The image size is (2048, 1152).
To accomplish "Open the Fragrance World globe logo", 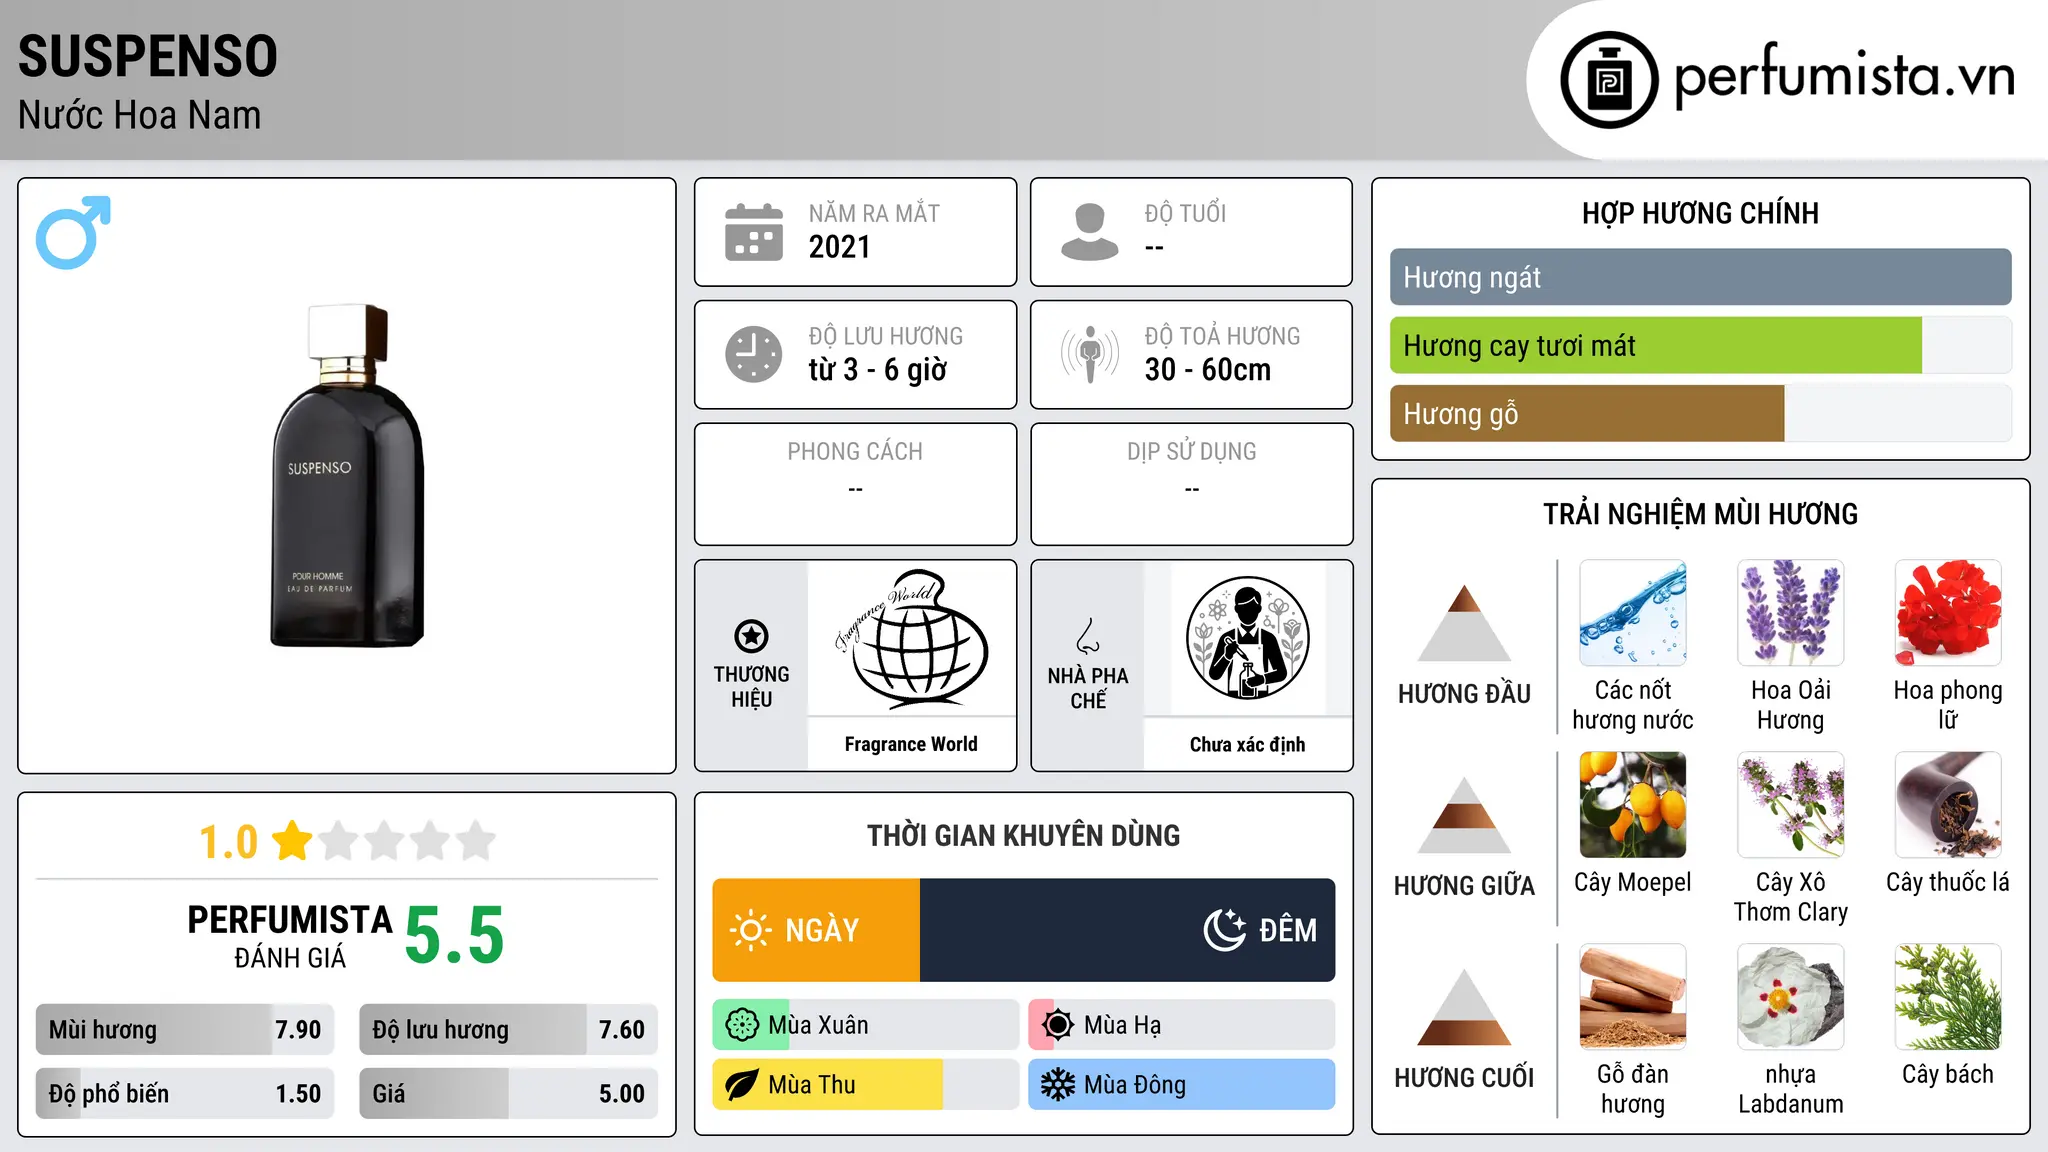I will click(x=912, y=638).
